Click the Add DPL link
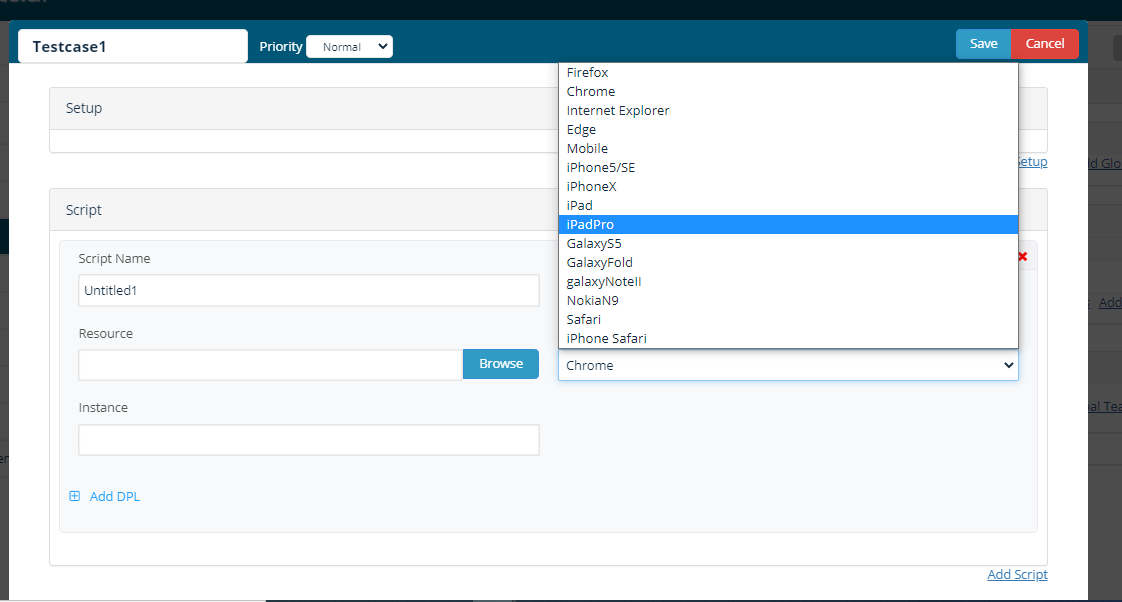 tap(114, 496)
